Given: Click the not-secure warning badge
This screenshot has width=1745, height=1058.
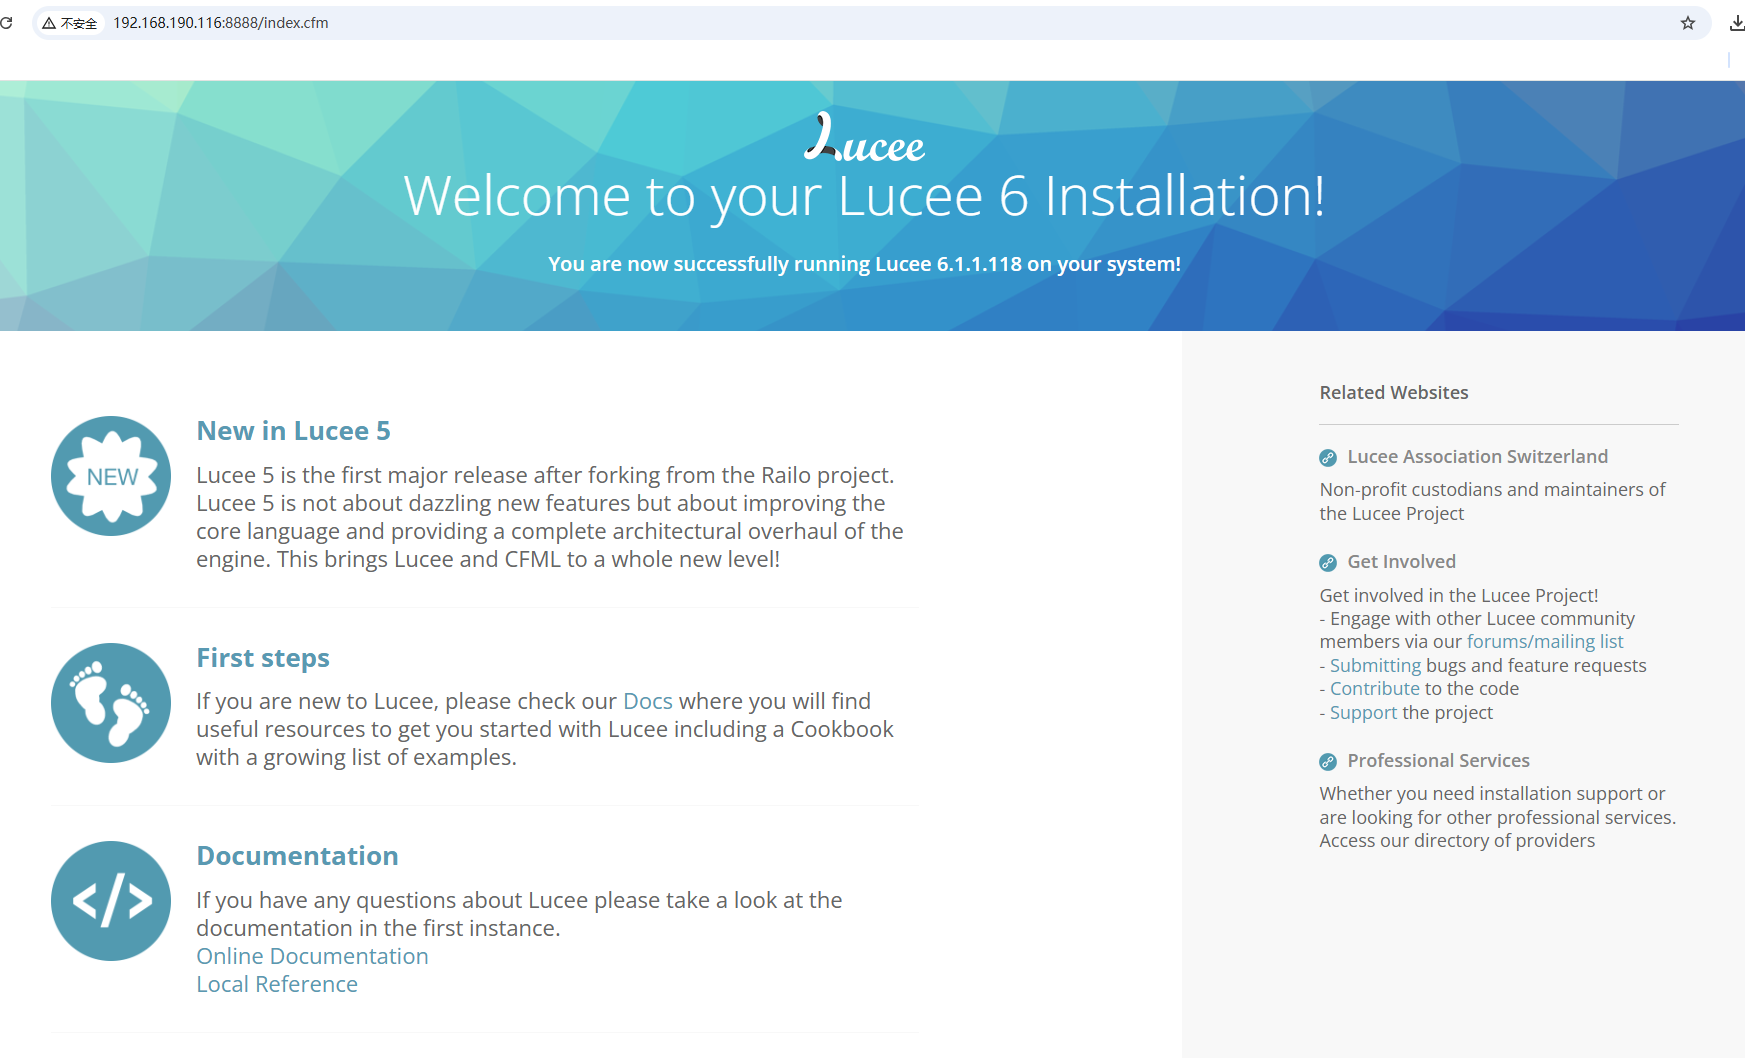Looking at the screenshot, I should tap(70, 23).
